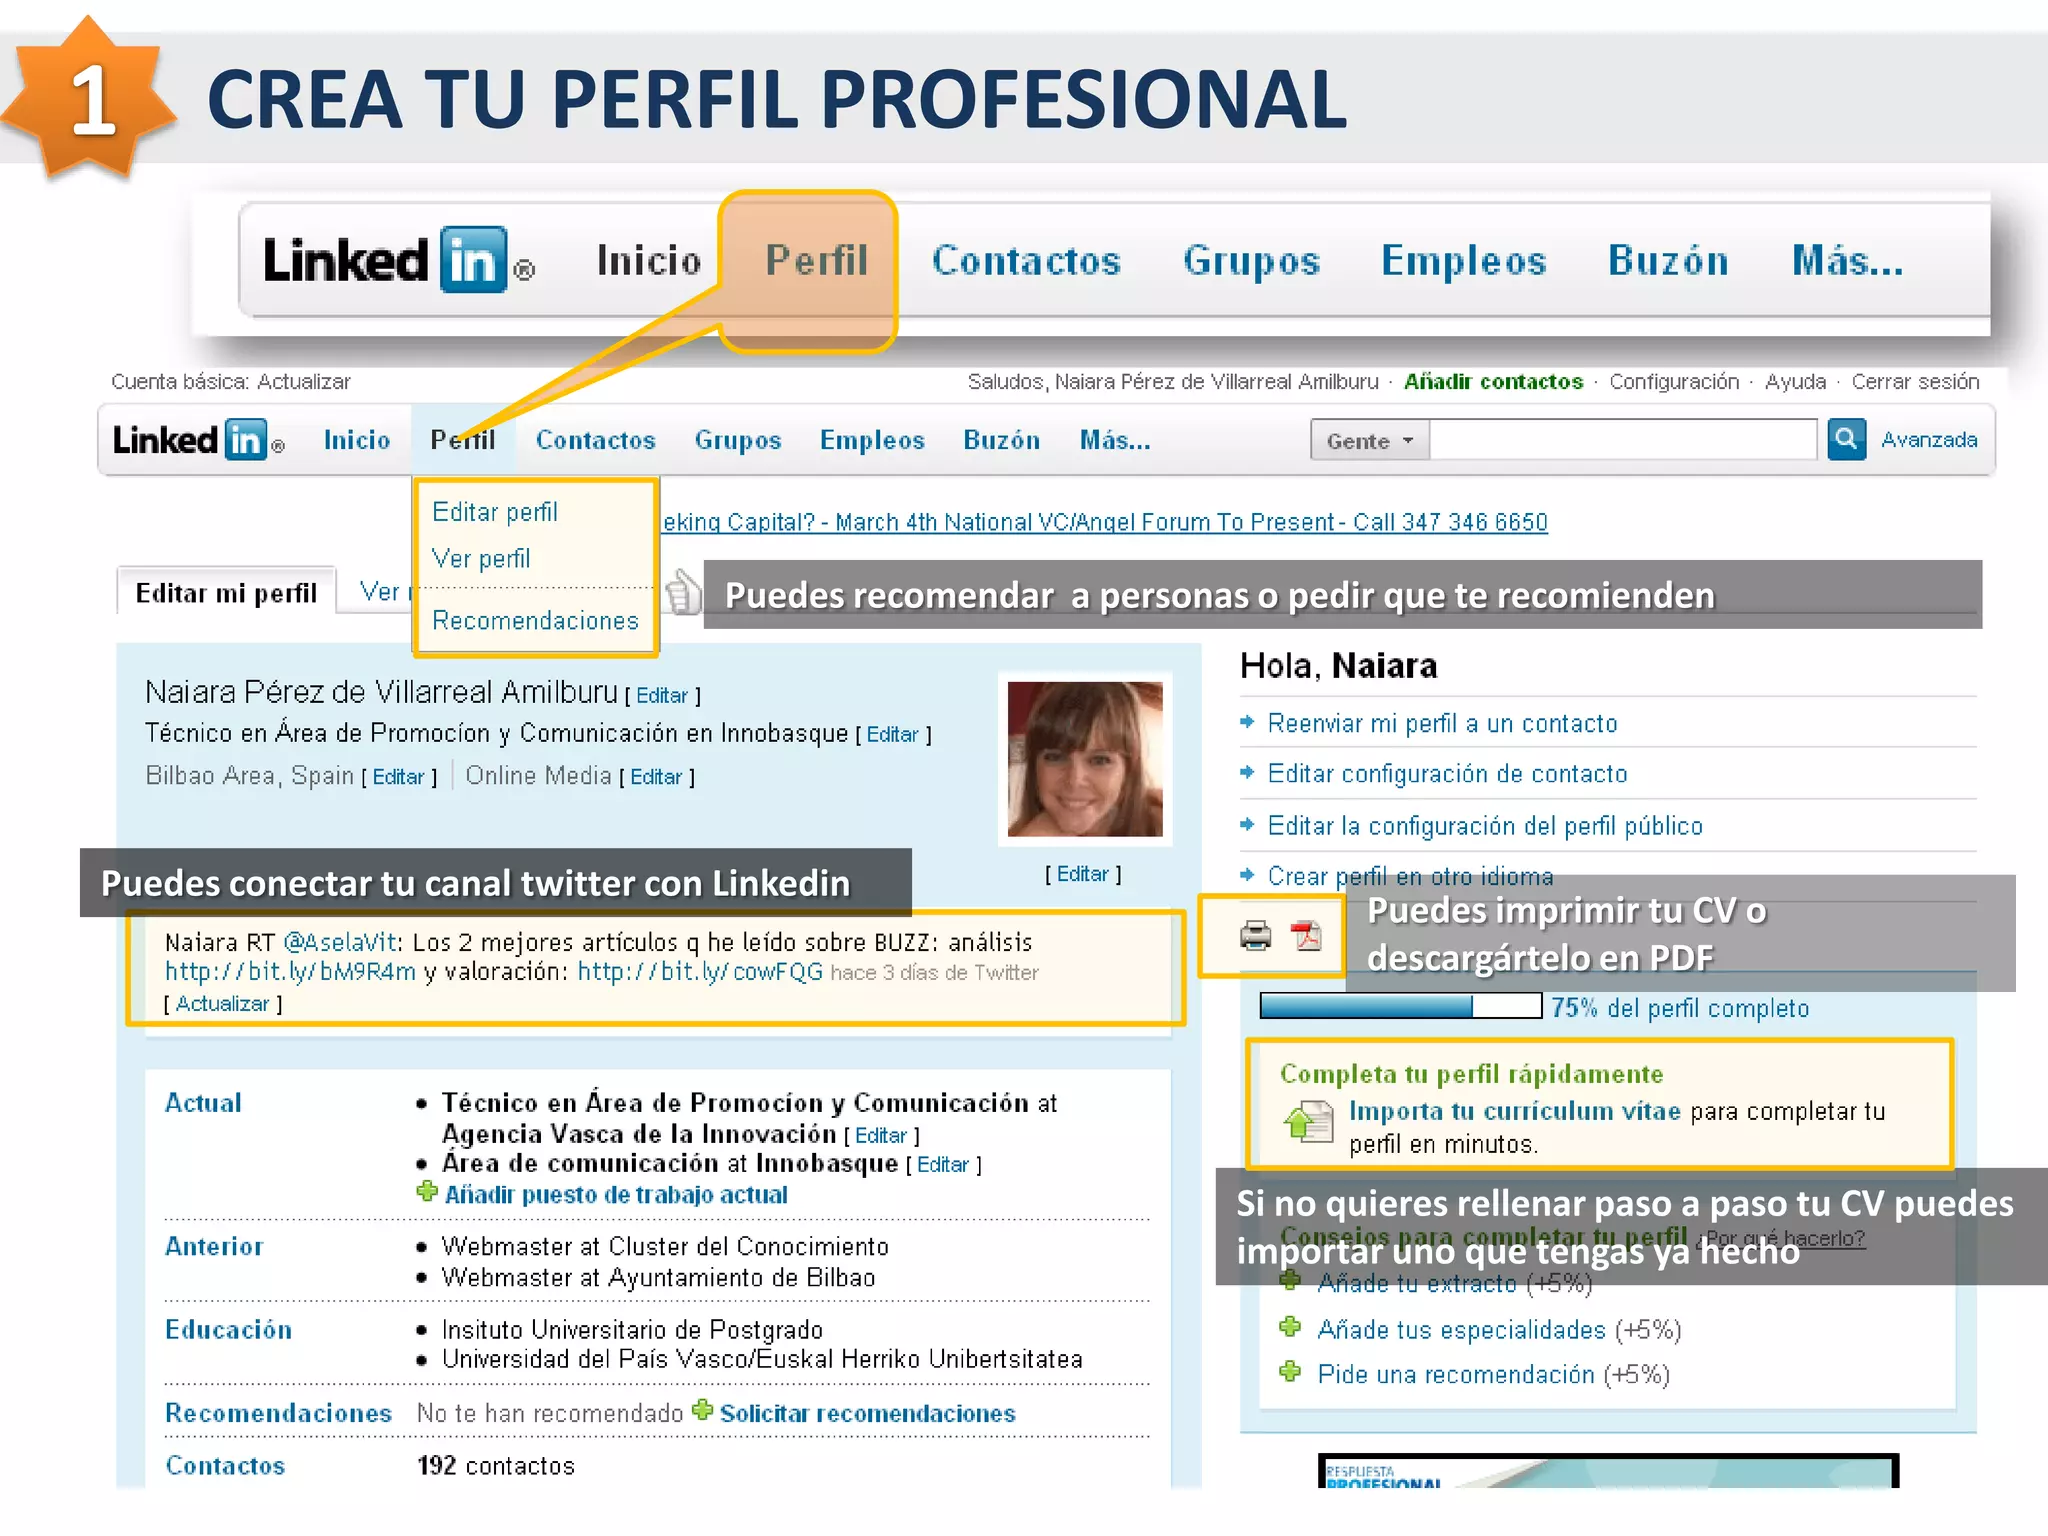Click the Educación section heading
The width and height of the screenshot is (2048, 1536).
coord(228,1329)
